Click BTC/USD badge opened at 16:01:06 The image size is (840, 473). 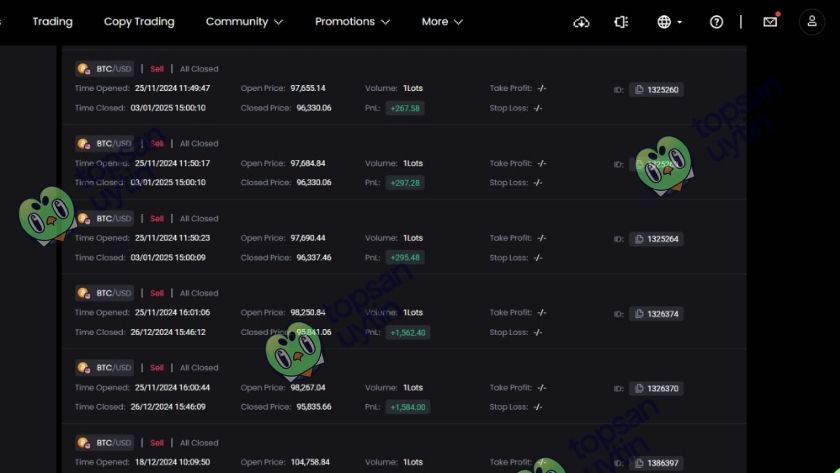(105, 293)
